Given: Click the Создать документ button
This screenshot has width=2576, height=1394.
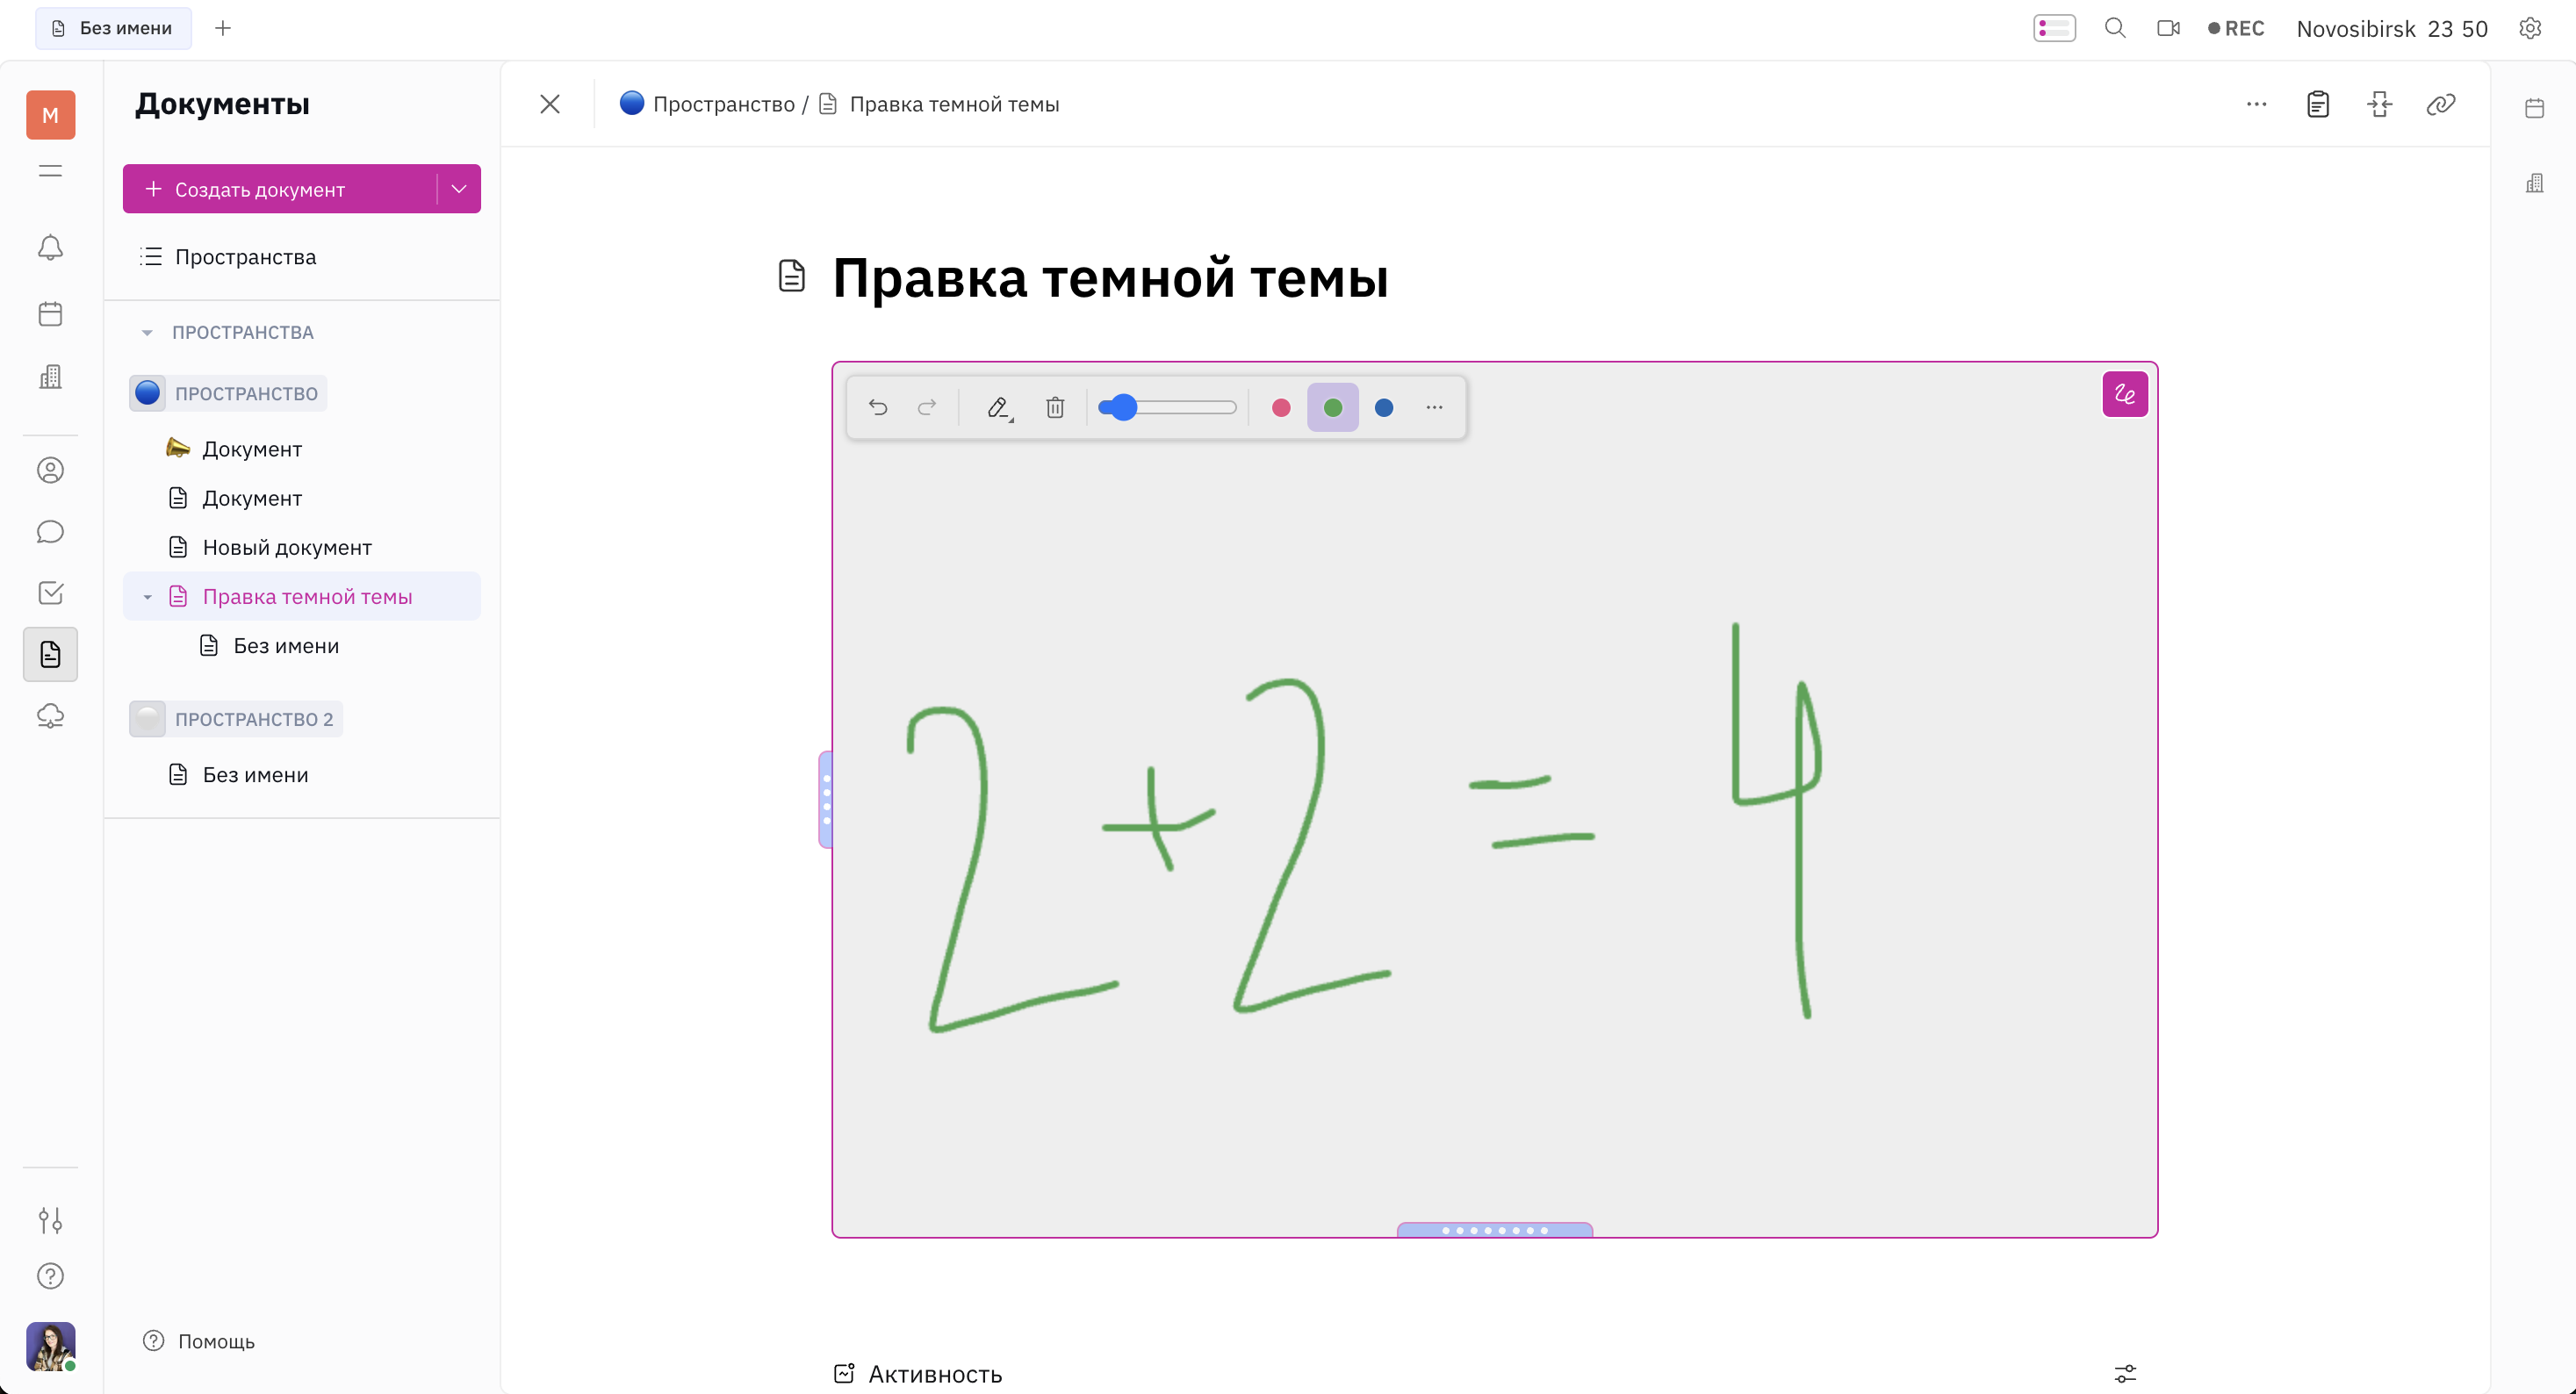Looking at the screenshot, I should 279,189.
